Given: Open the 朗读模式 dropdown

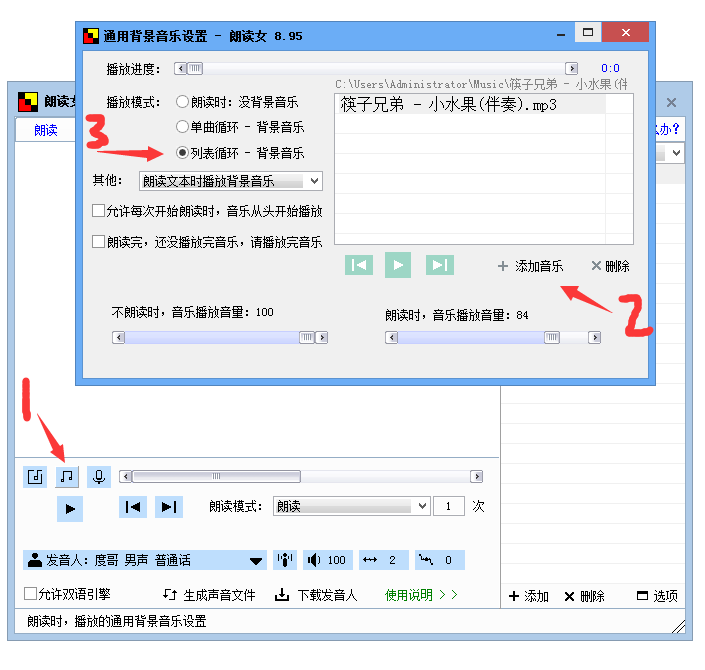Looking at the screenshot, I should 352,506.
